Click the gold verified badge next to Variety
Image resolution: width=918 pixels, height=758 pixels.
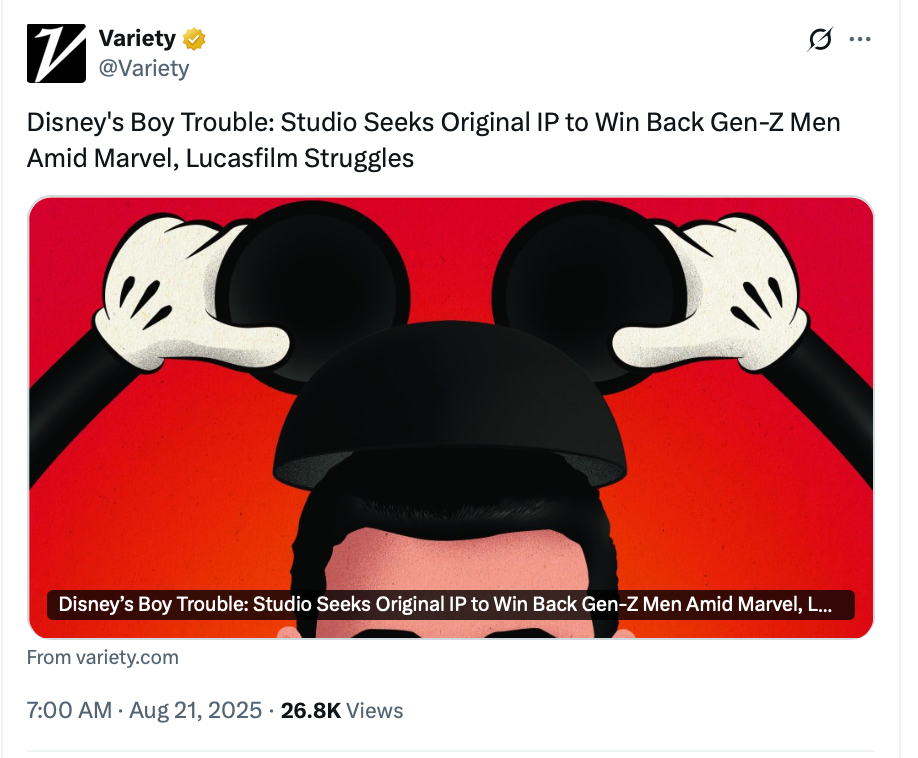click(194, 39)
